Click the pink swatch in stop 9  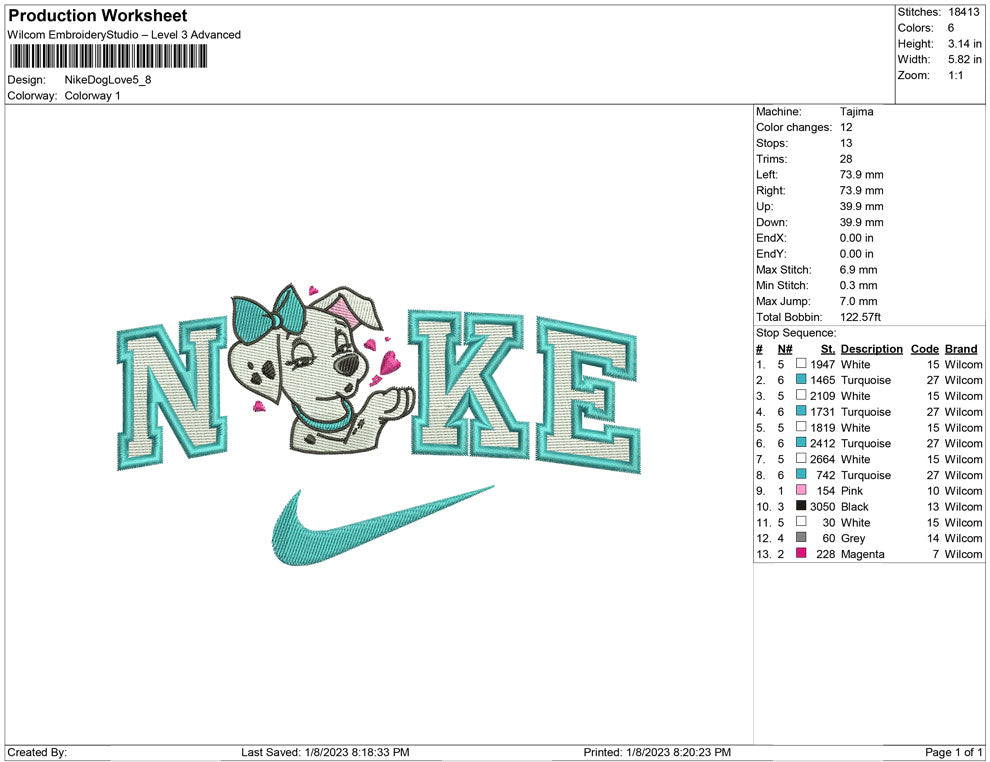pyautogui.click(x=801, y=490)
